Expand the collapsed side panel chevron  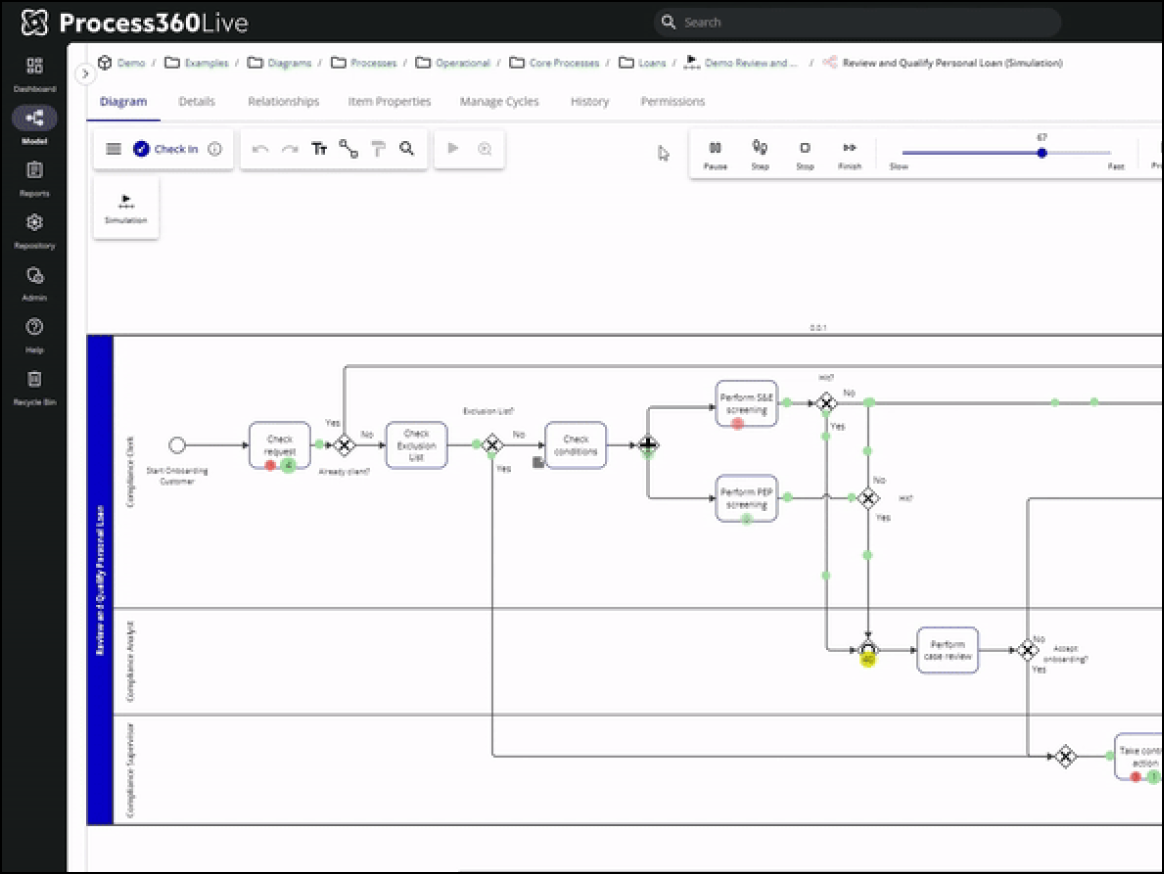[85, 74]
